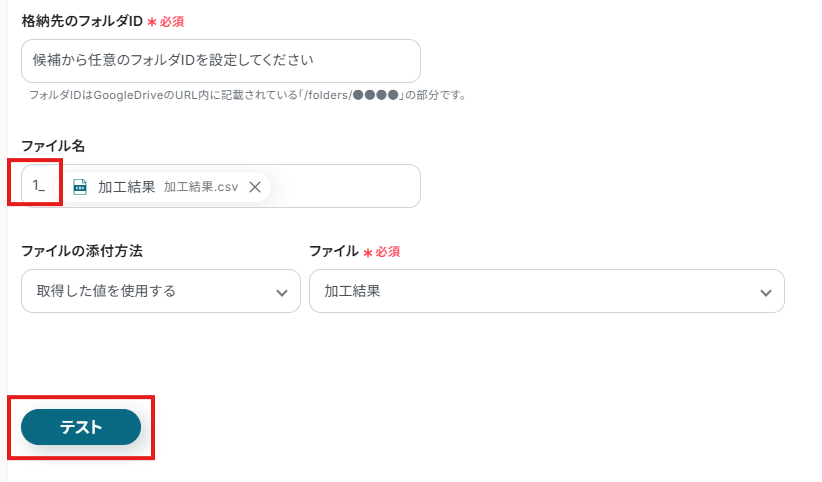Expand the chevron on the ファイル combo box
Image resolution: width=822 pixels, height=482 pixels.
click(765, 292)
